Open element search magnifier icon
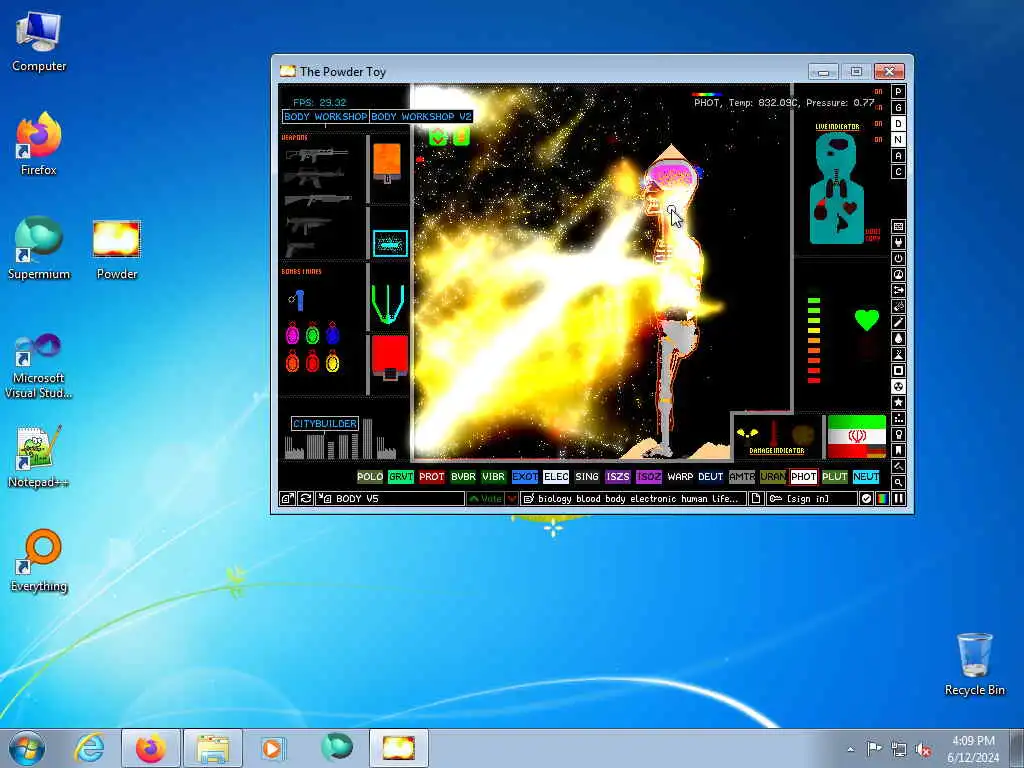The image size is (1024, 768). click(898, 483)
